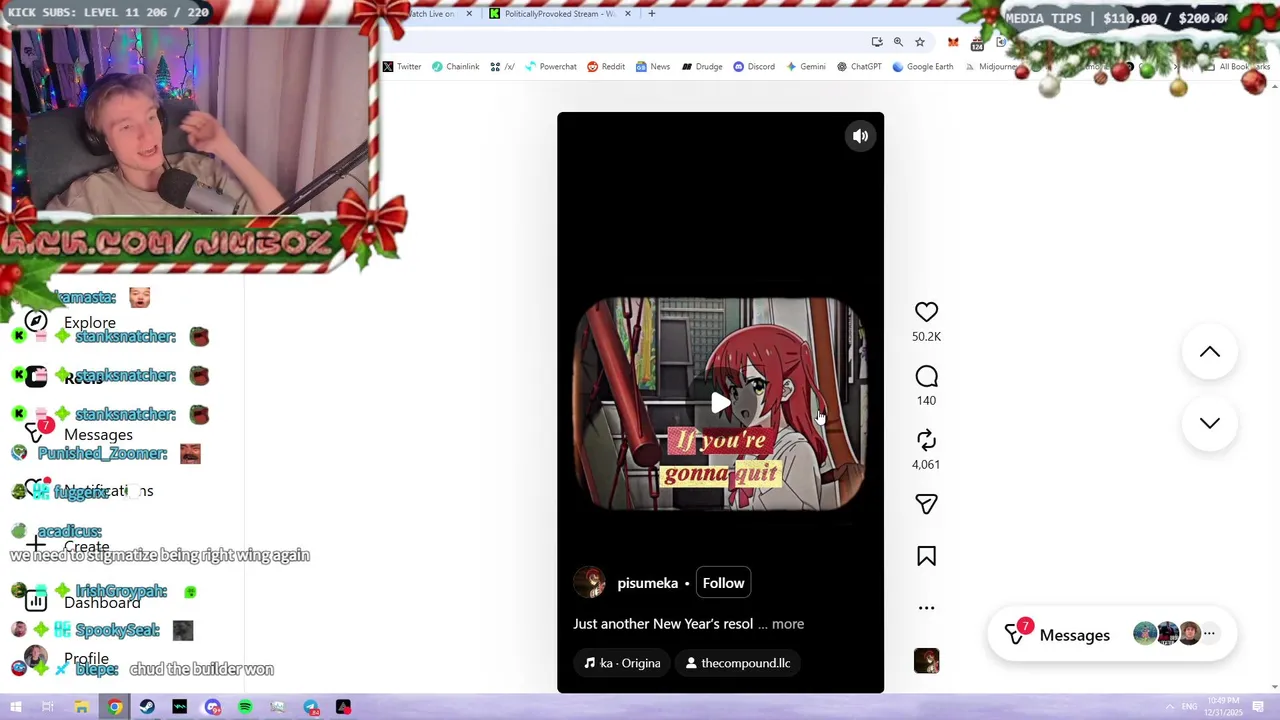Viewport: 1280px width, 720px height.
Task: Open the Twitter bookmark
Action: point(402,67)
